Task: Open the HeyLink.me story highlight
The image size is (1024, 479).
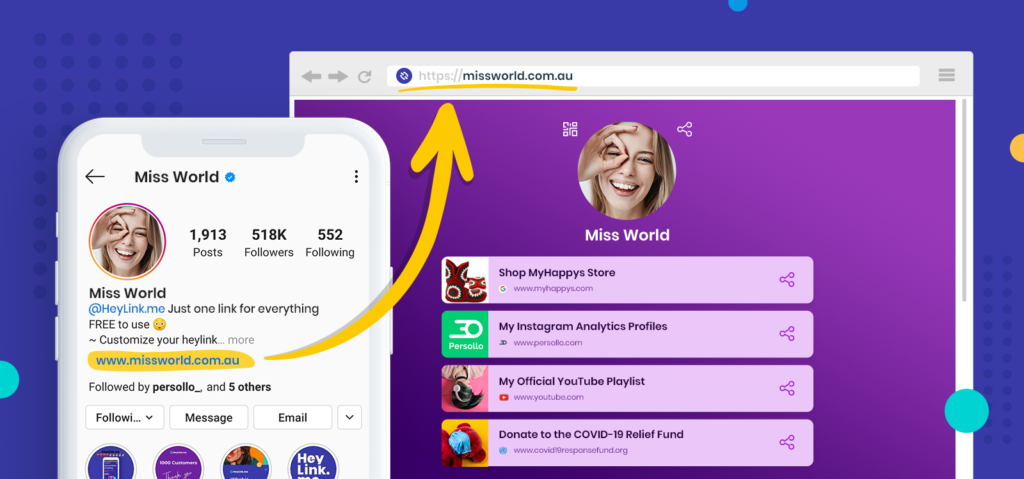Action: (313, 463)
